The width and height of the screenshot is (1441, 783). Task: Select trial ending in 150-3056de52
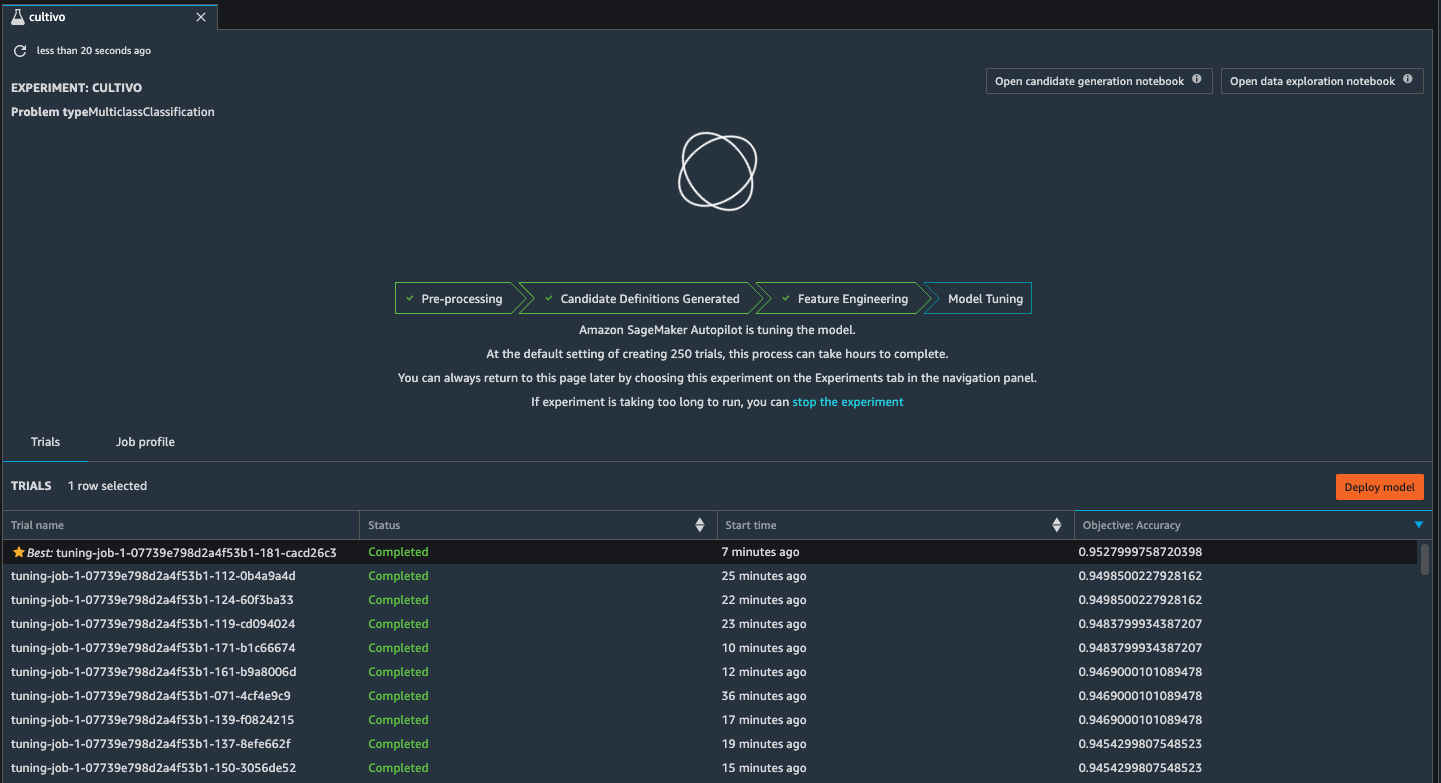pyautogui.click(x=709, y=768)
